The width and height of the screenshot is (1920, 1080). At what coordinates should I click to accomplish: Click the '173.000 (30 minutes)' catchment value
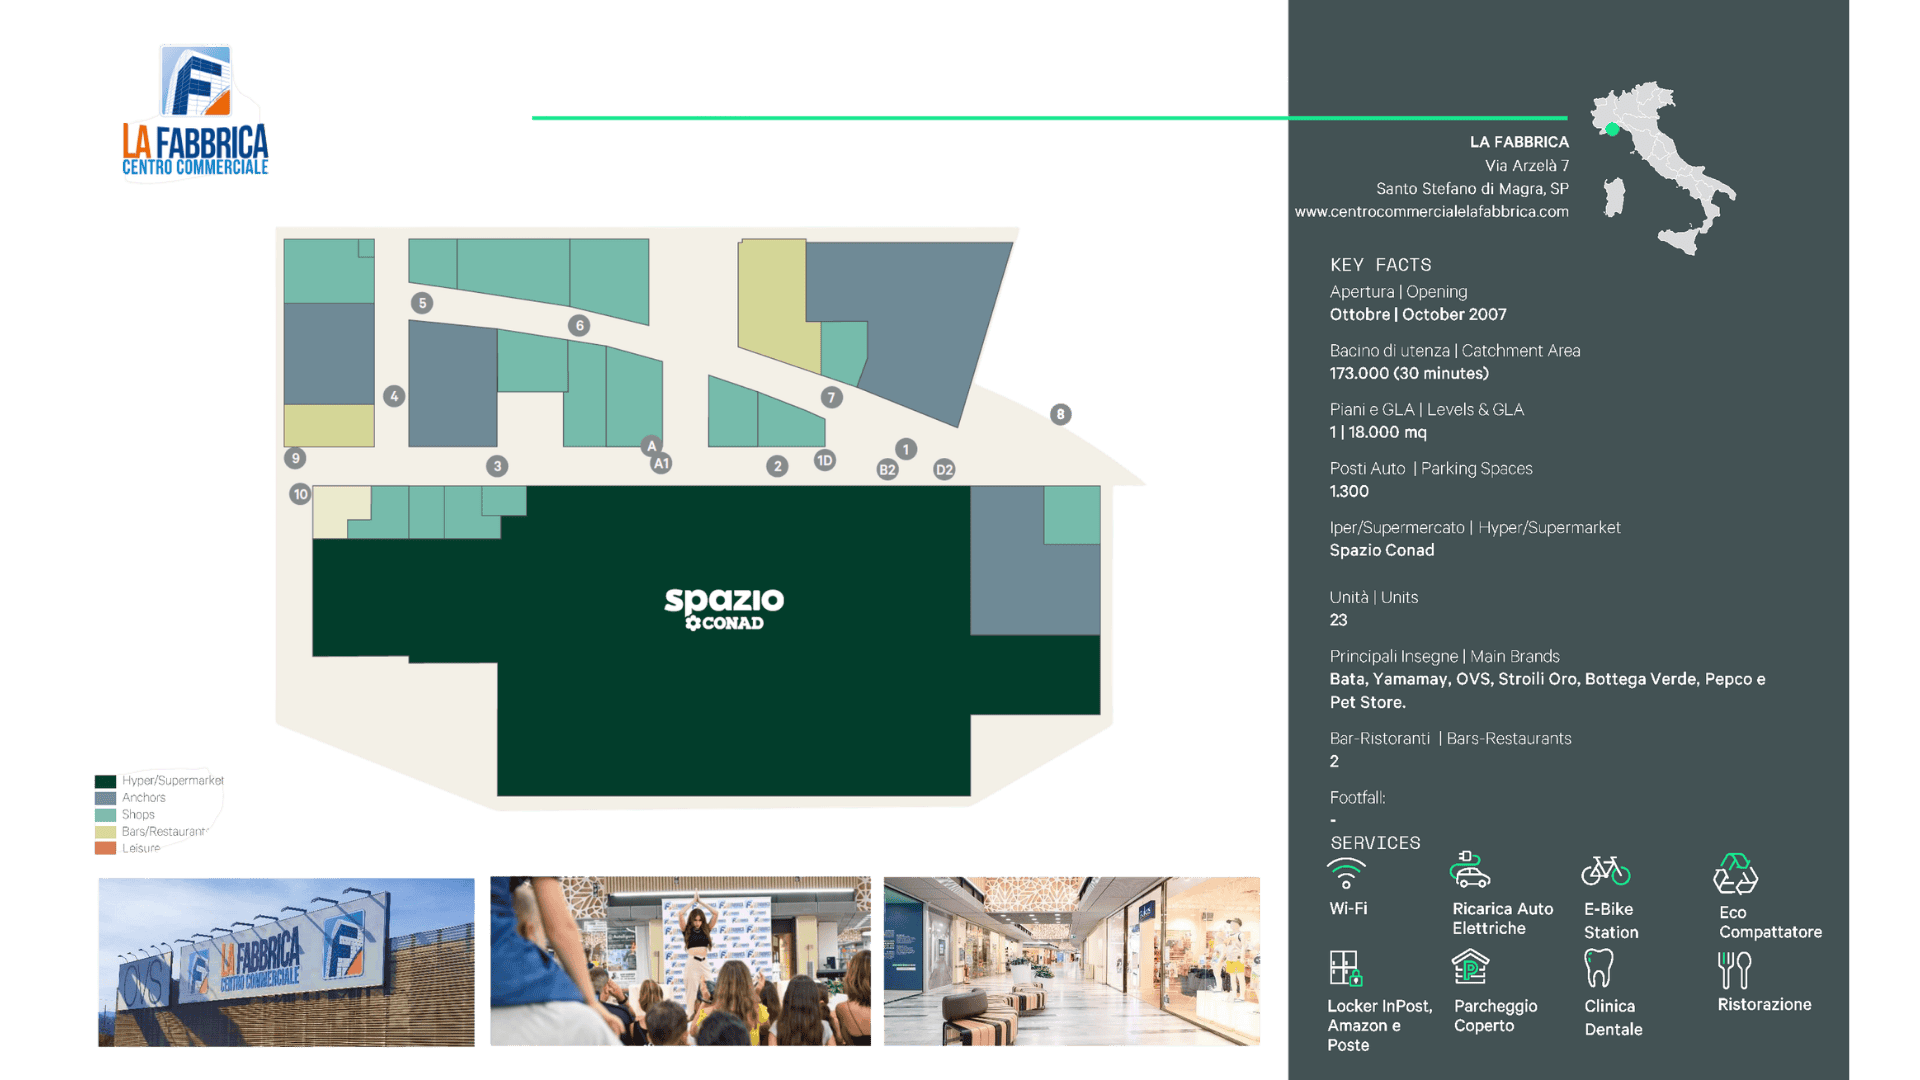pyautogui.click(x=1409, y=373)
